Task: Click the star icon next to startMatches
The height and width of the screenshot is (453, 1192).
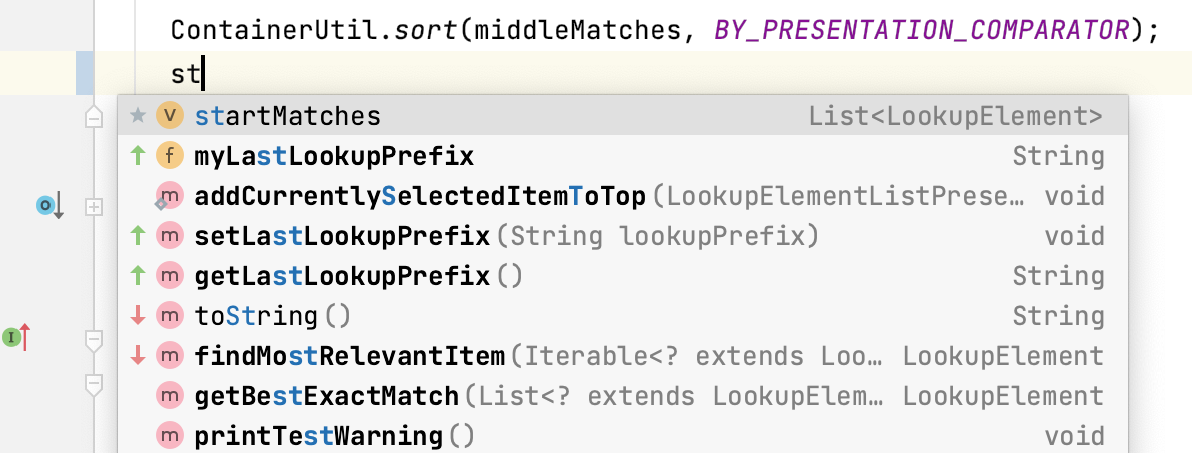Action: coord(138,116)
